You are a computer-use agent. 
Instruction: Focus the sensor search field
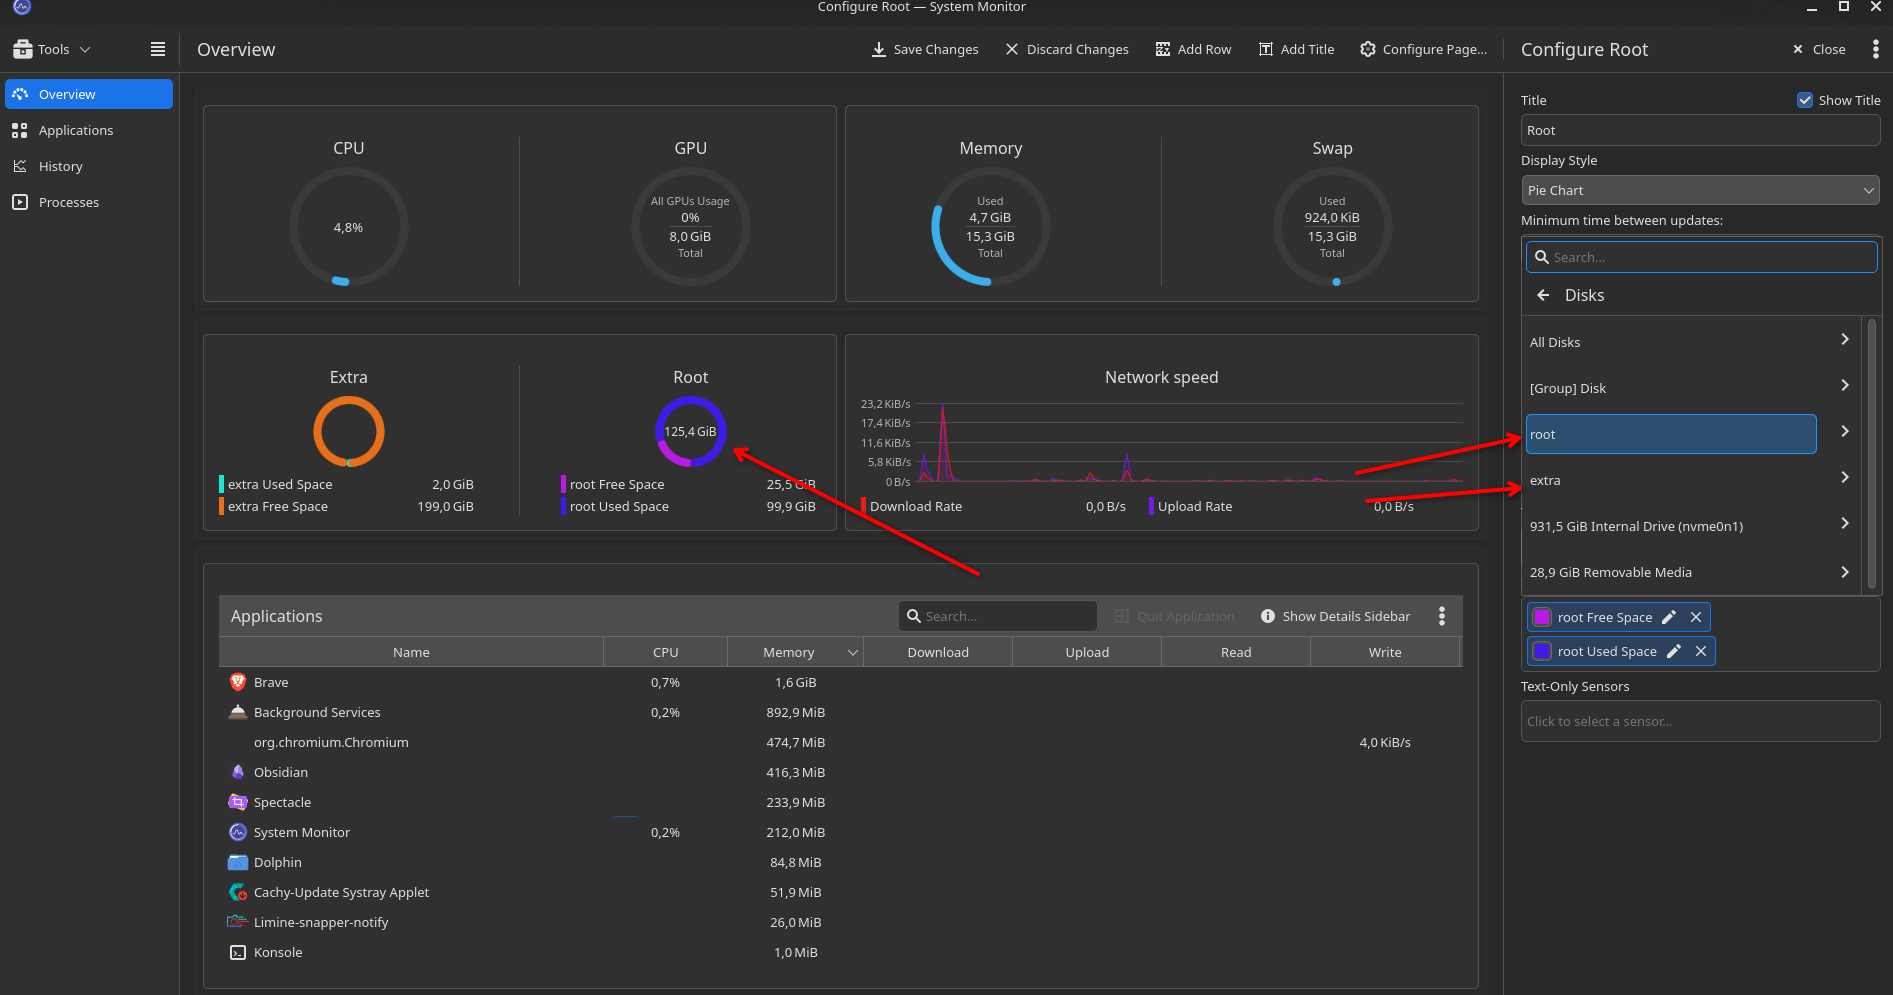pos(1701,257)
